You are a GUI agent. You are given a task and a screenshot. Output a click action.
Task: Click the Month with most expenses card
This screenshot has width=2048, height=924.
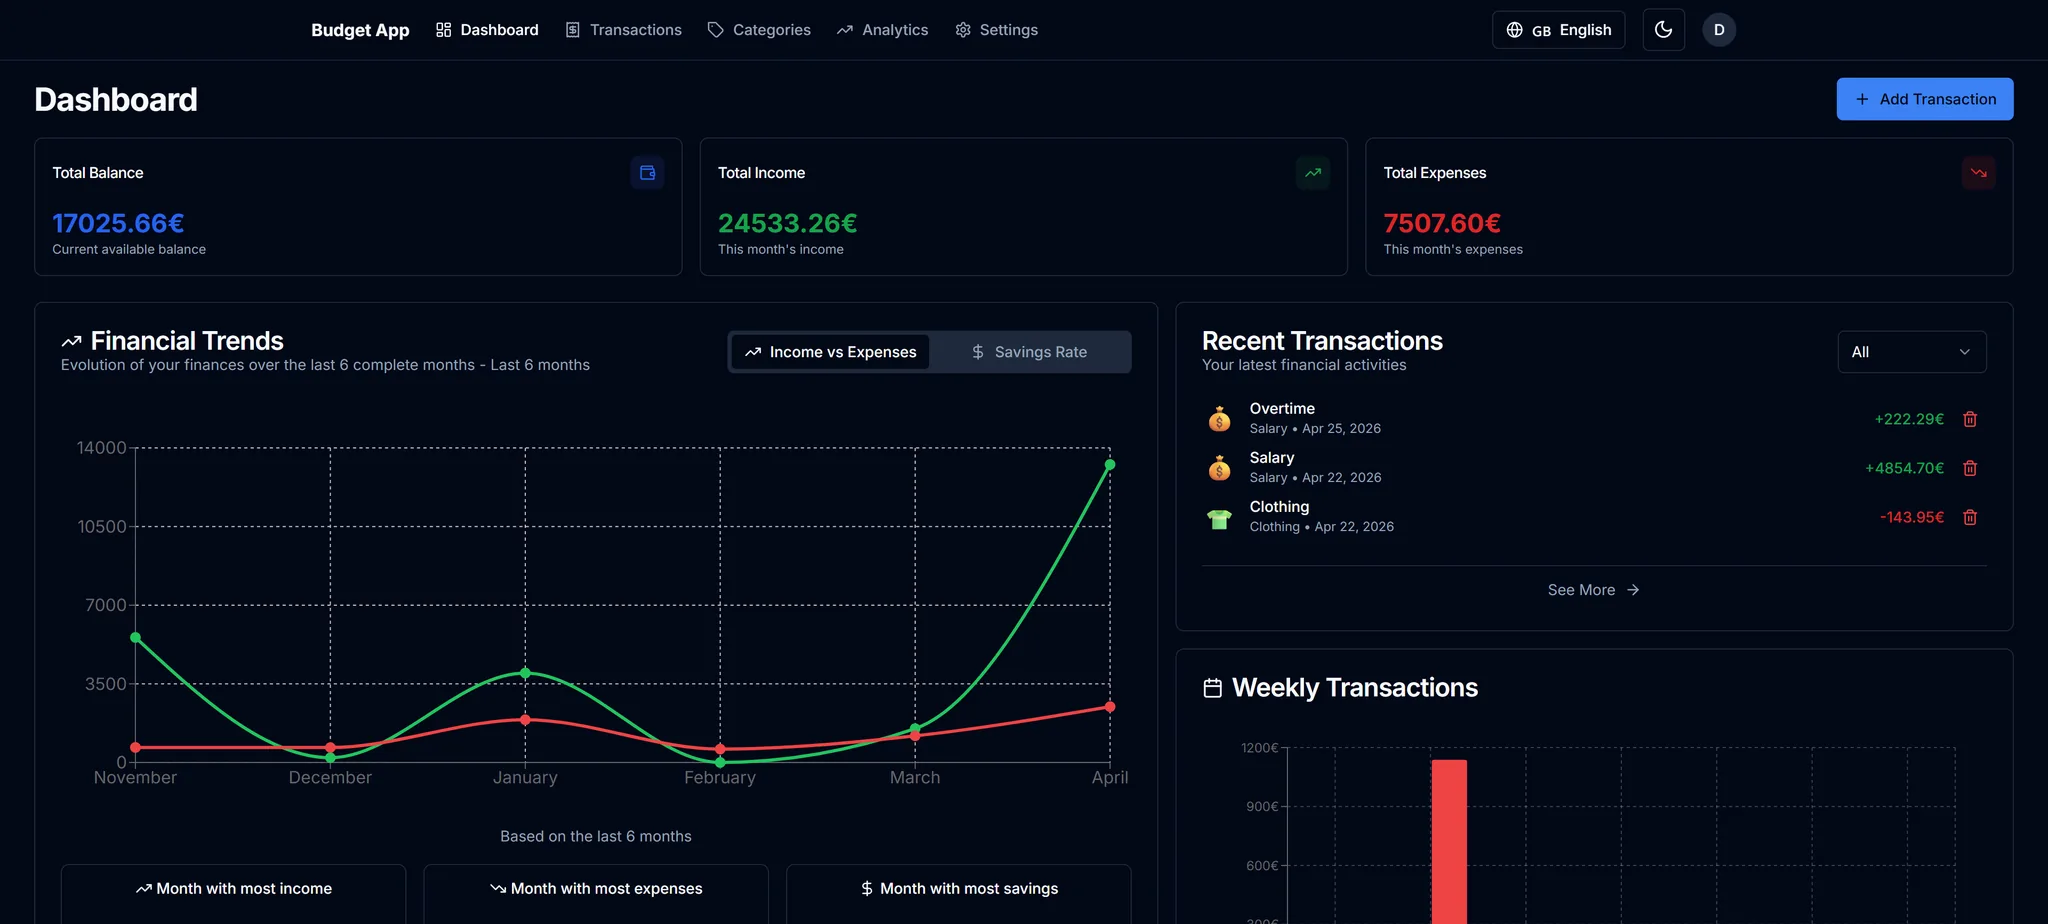pos(596,894)
